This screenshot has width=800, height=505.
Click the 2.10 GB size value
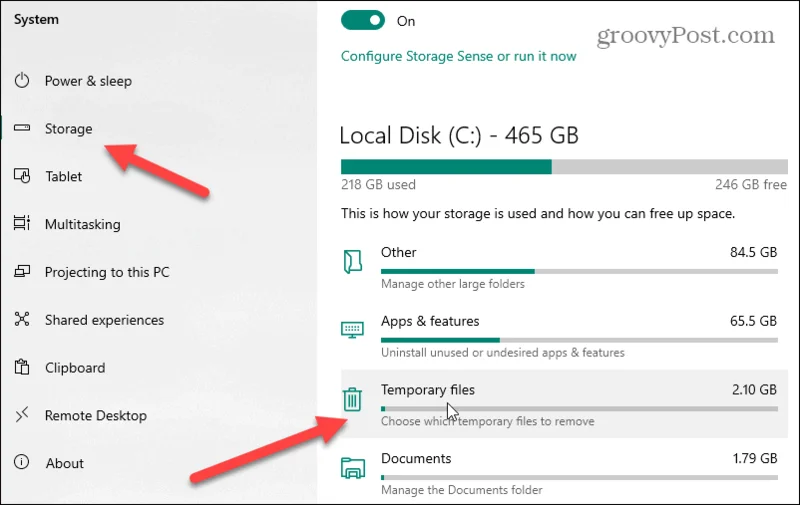(x=754, y=390)
